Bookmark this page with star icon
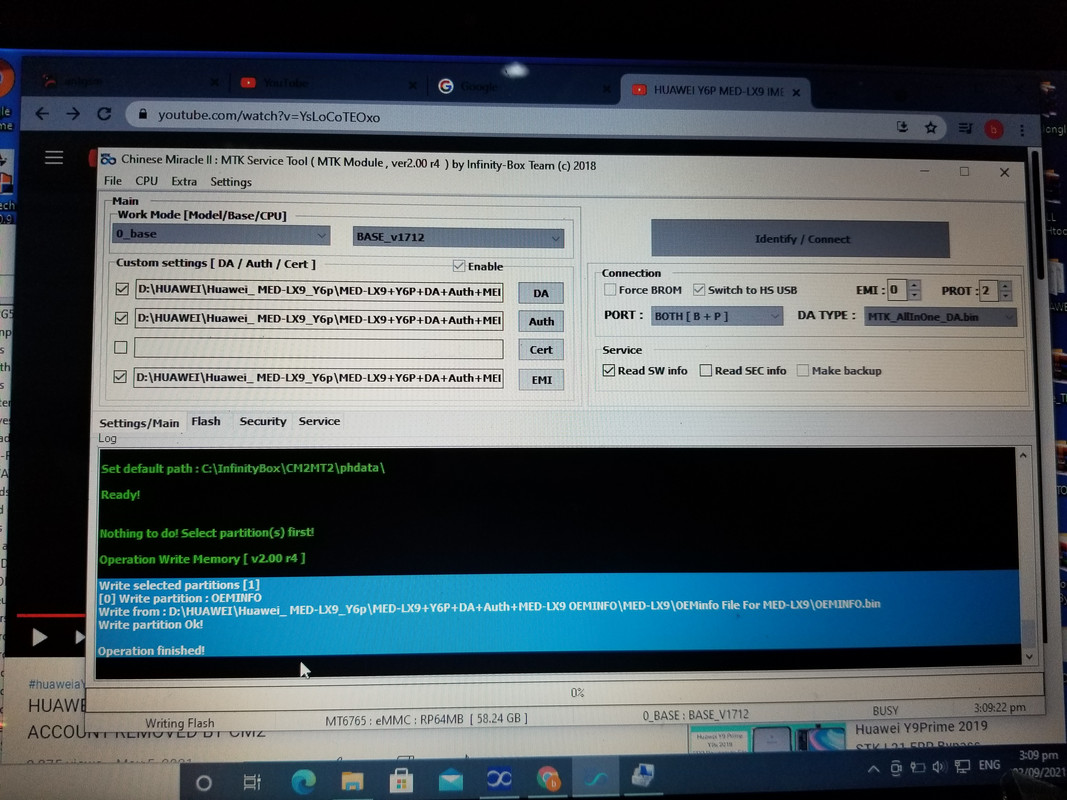This screenshot has width=1067, height=800. [931, 127]
